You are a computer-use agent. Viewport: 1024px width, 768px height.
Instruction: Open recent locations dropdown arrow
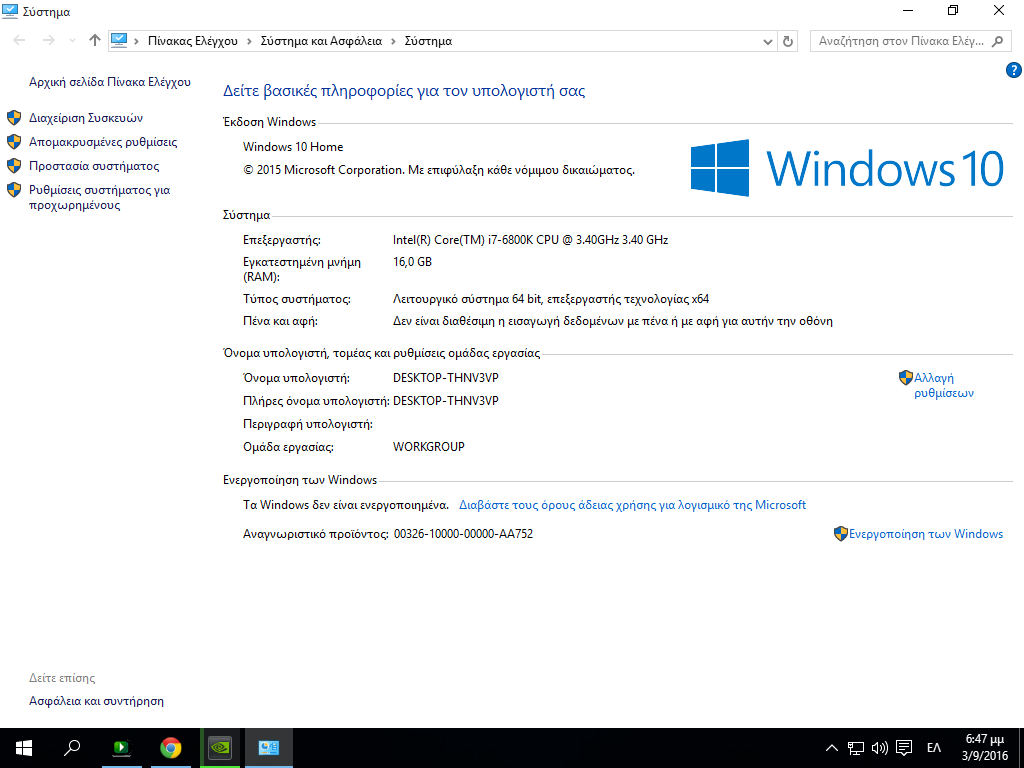click(x=72, y=40)
